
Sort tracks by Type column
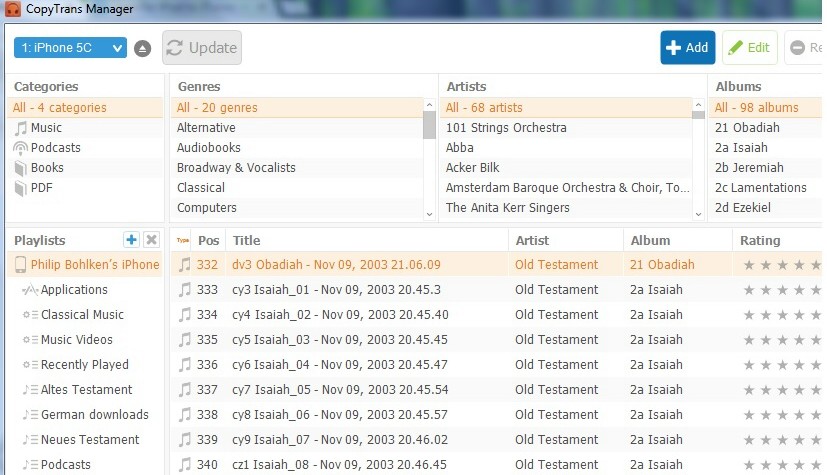(182, 240)
